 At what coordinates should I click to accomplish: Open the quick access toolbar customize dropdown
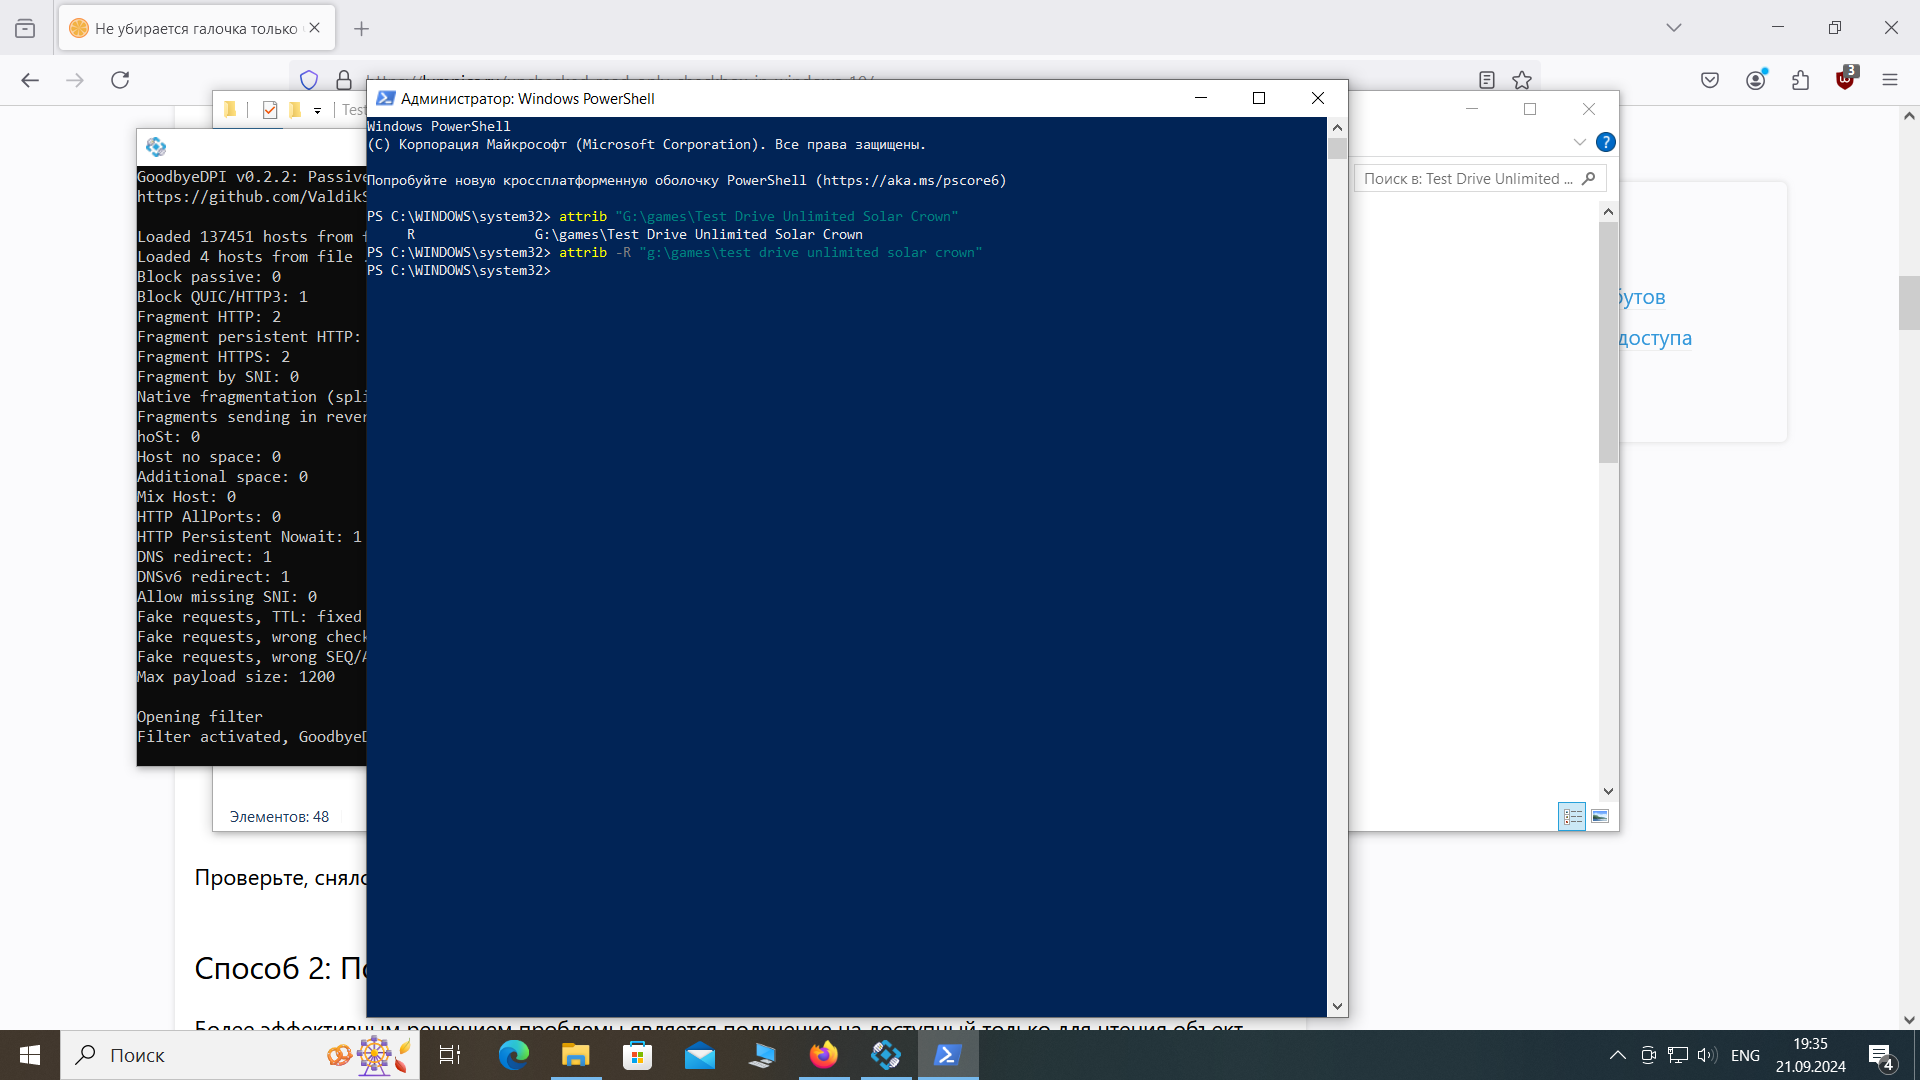317,111
